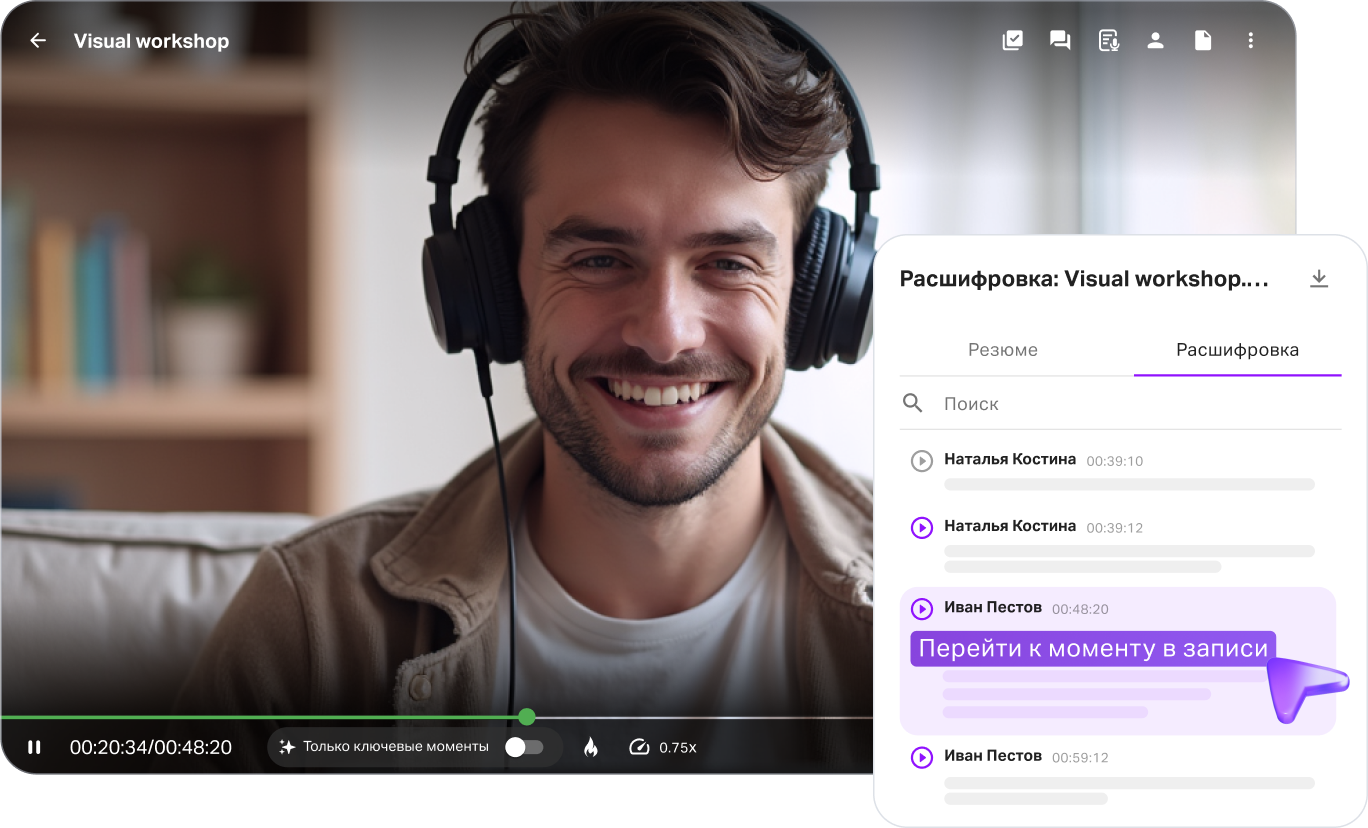
Task: Open the three-dot more options menu
Action: (x=1250, y=41)
